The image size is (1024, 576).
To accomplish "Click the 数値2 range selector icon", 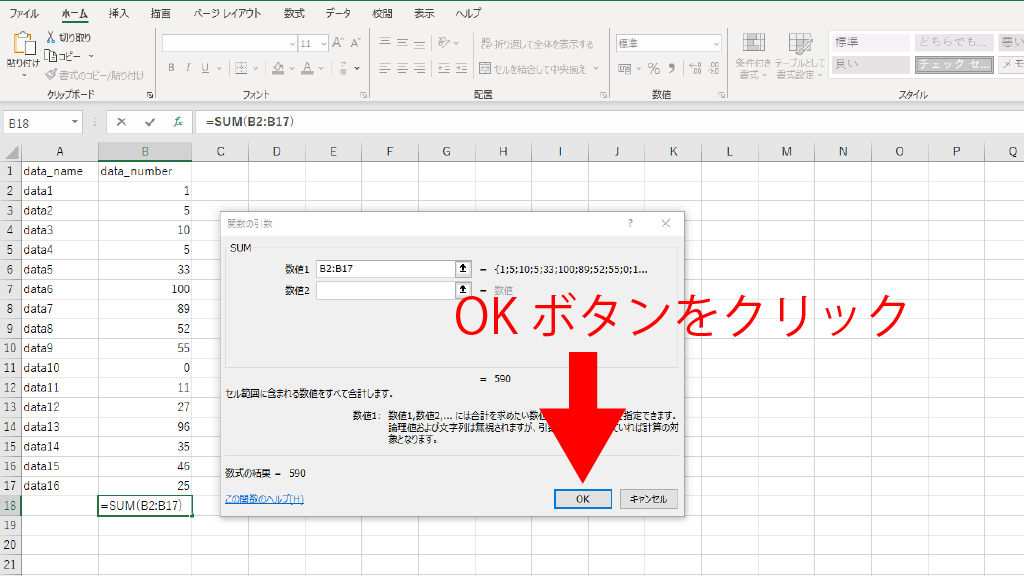I will 462,290.
